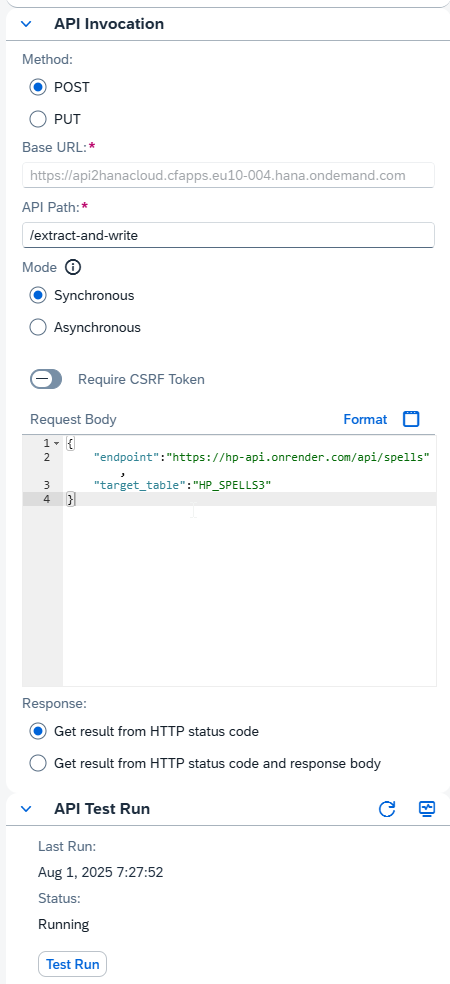This screenshot has height=984, width=450.
Task: Click the Request Body label
Action: (x=73, y=419)
